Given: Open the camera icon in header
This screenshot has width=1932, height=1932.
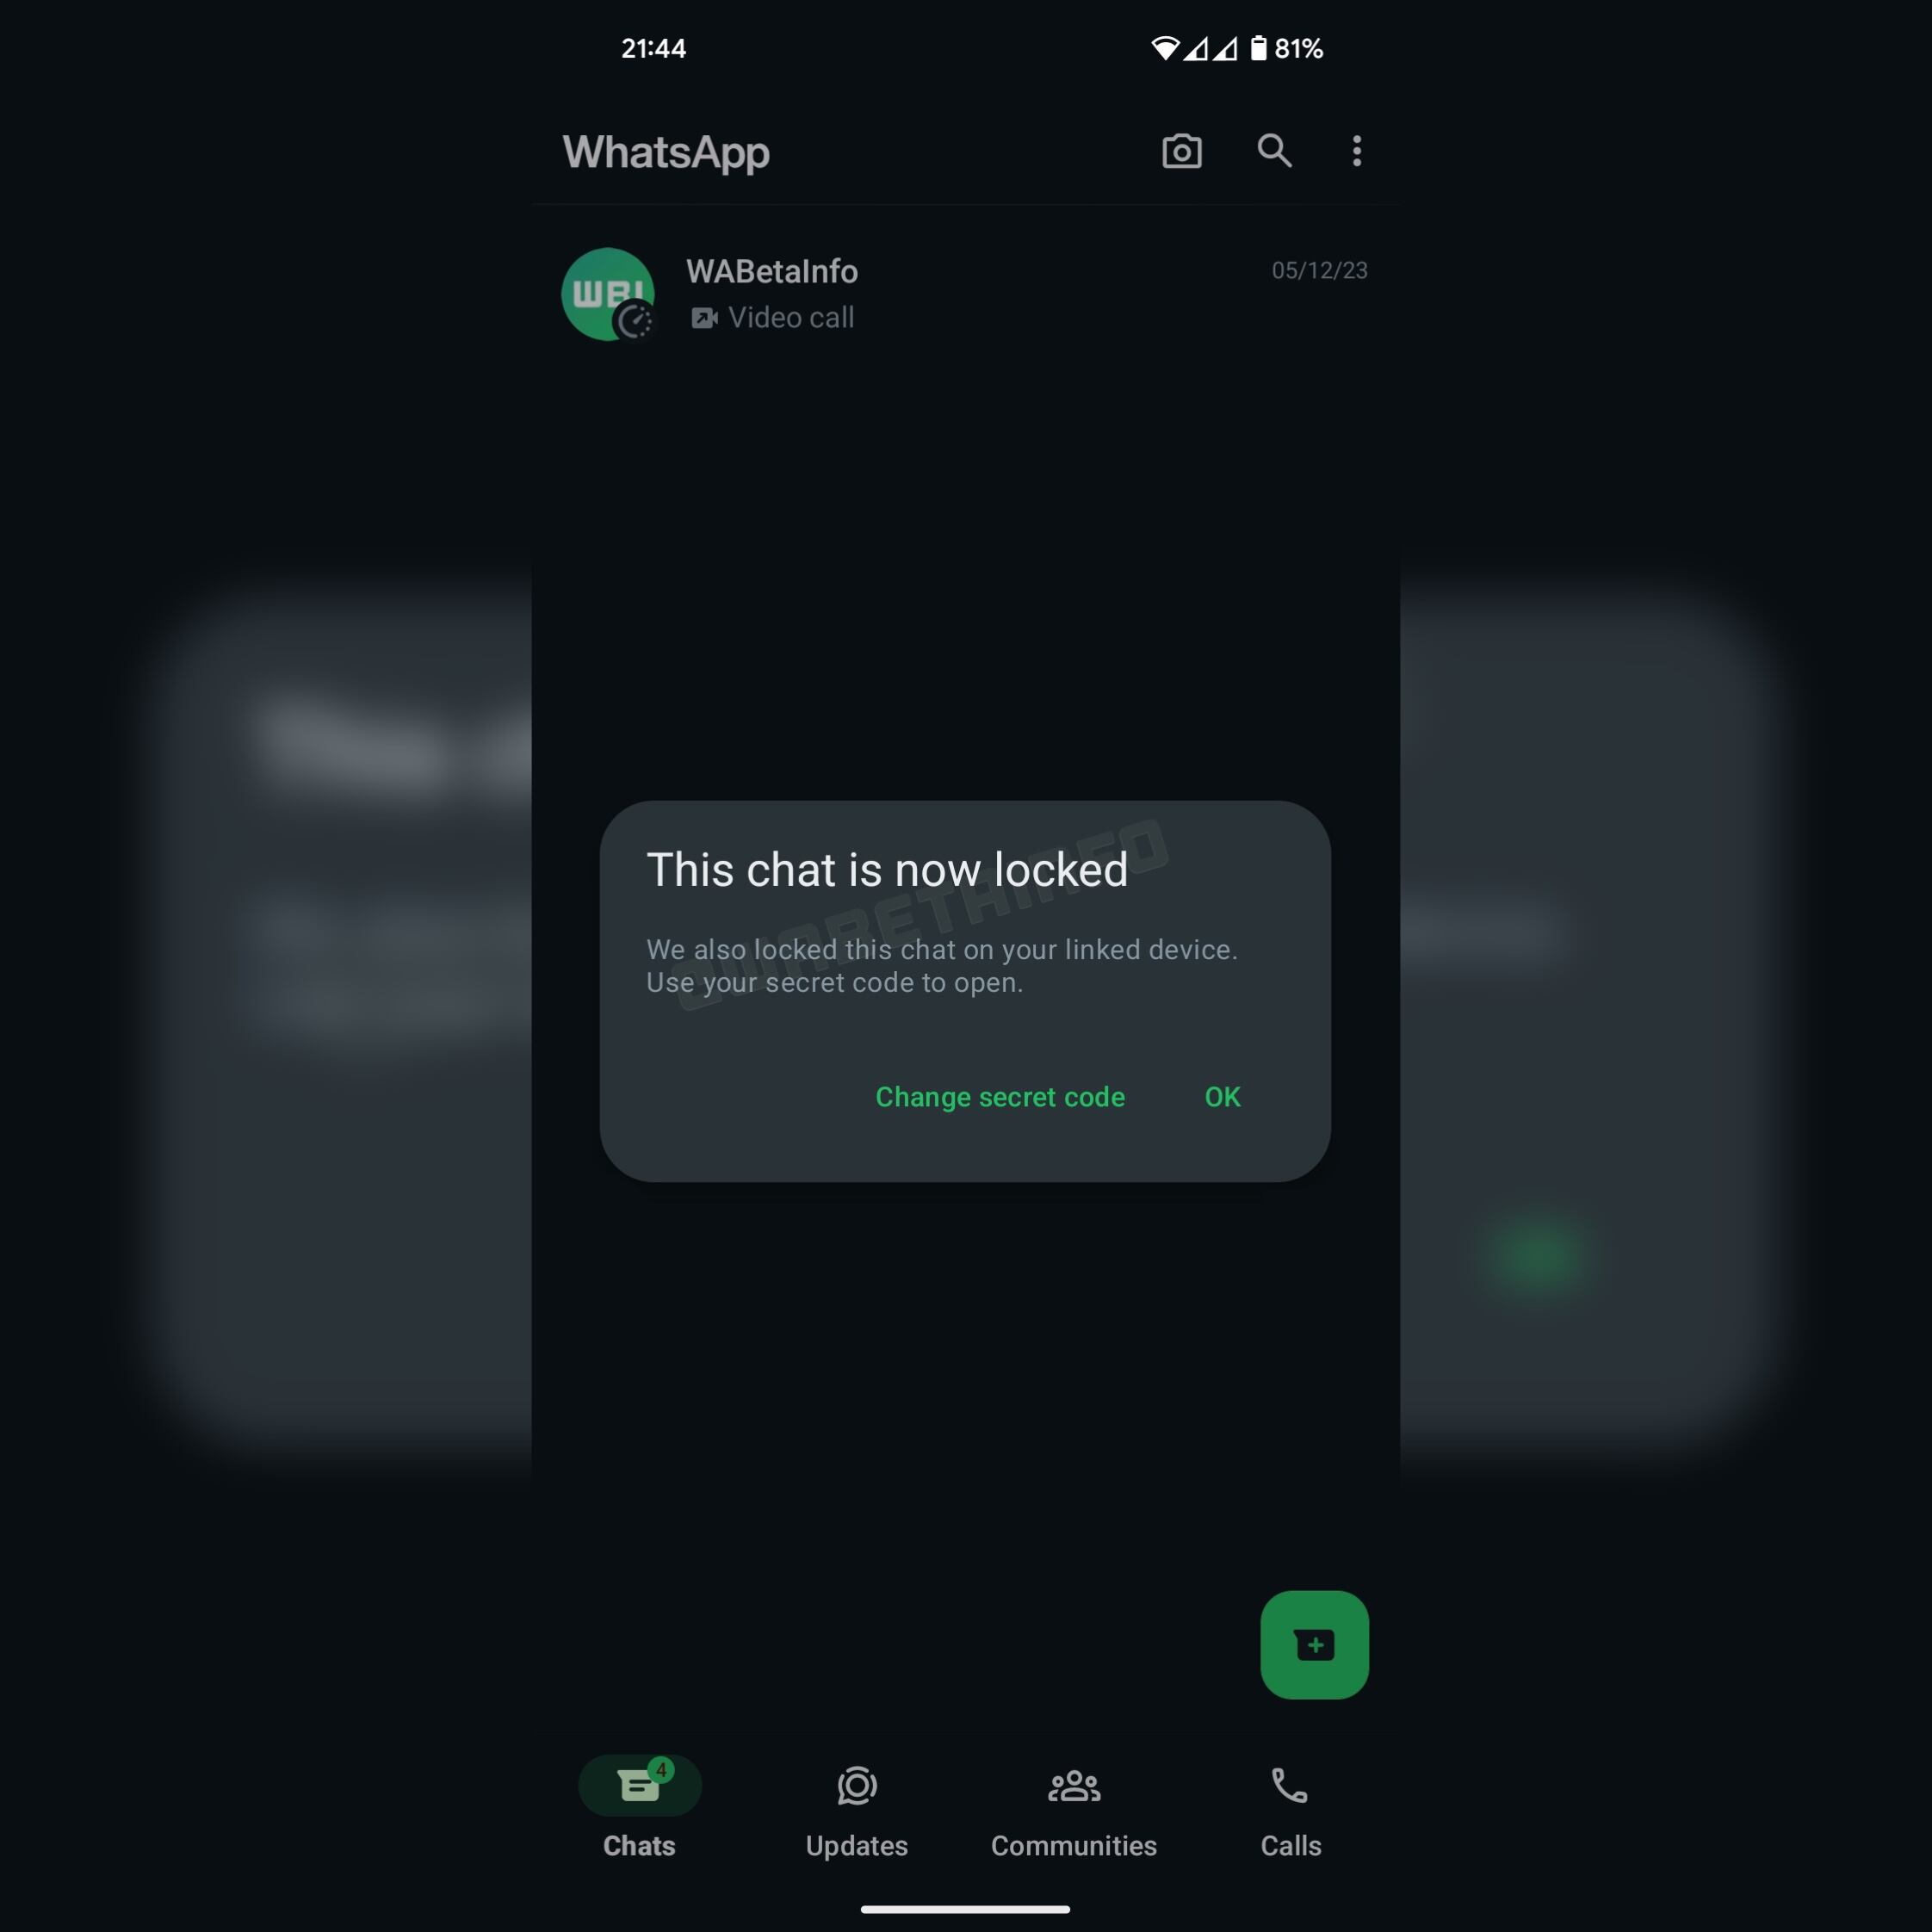Looking at the screenshot, I should click(1181, 151).
